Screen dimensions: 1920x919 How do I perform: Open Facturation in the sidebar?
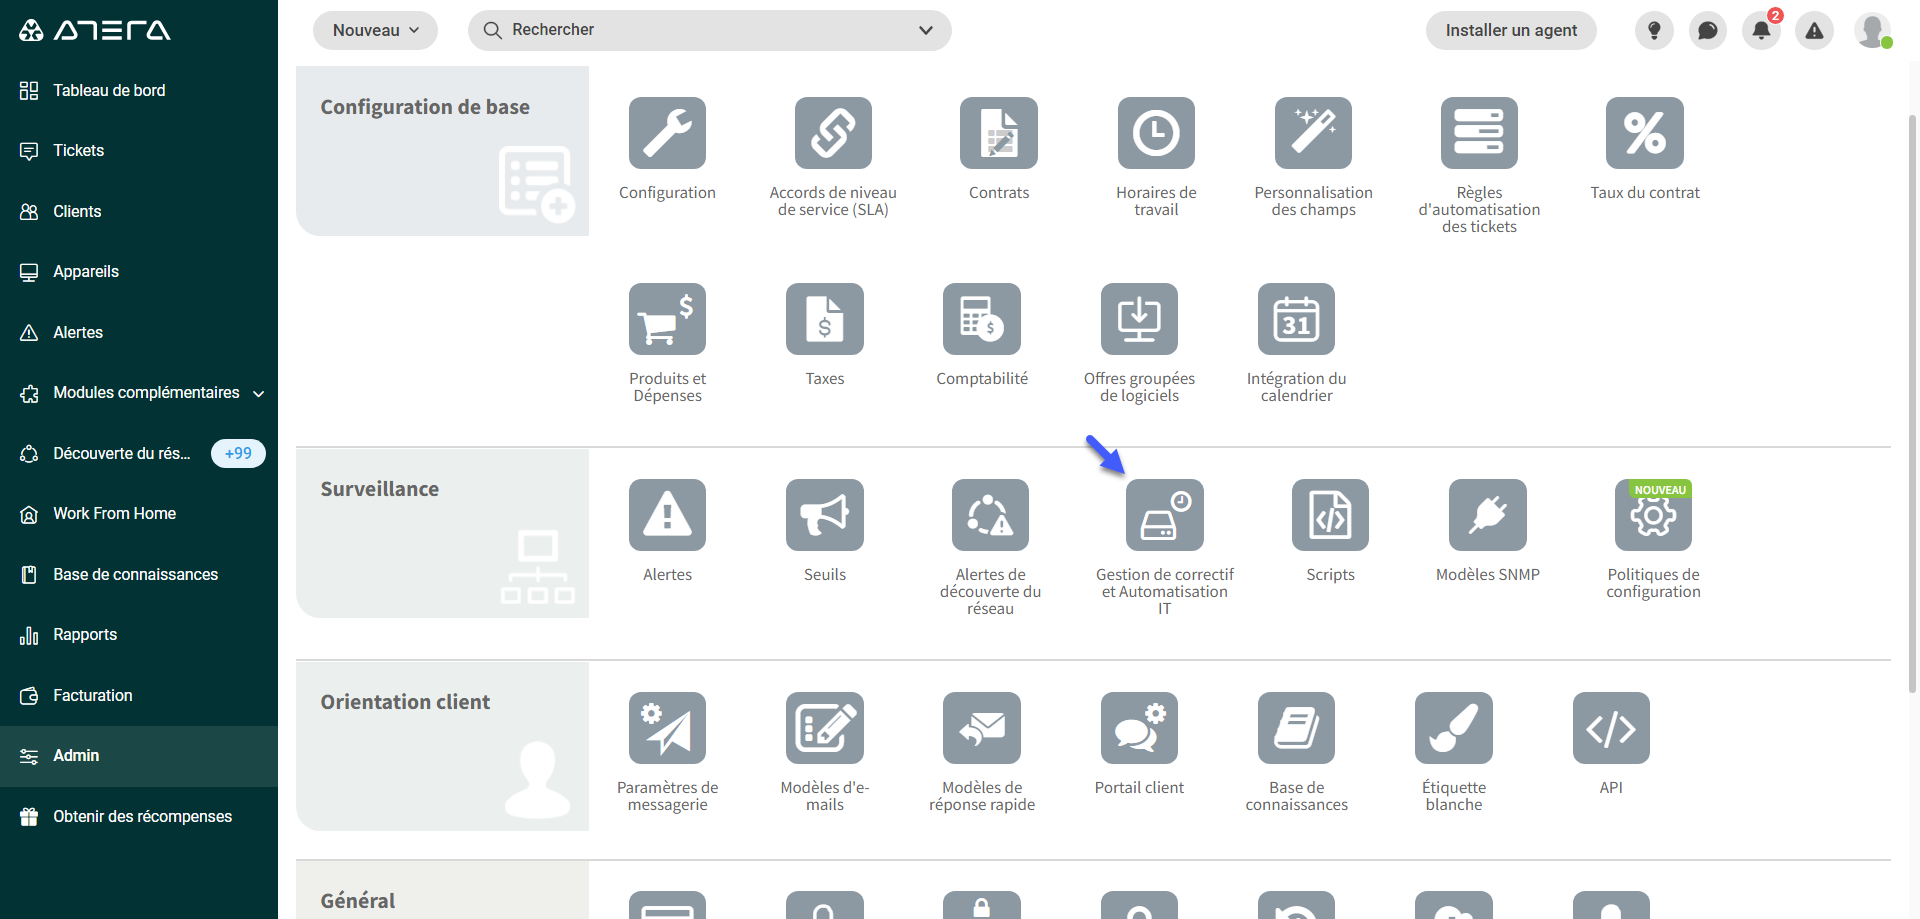(140, 695)
